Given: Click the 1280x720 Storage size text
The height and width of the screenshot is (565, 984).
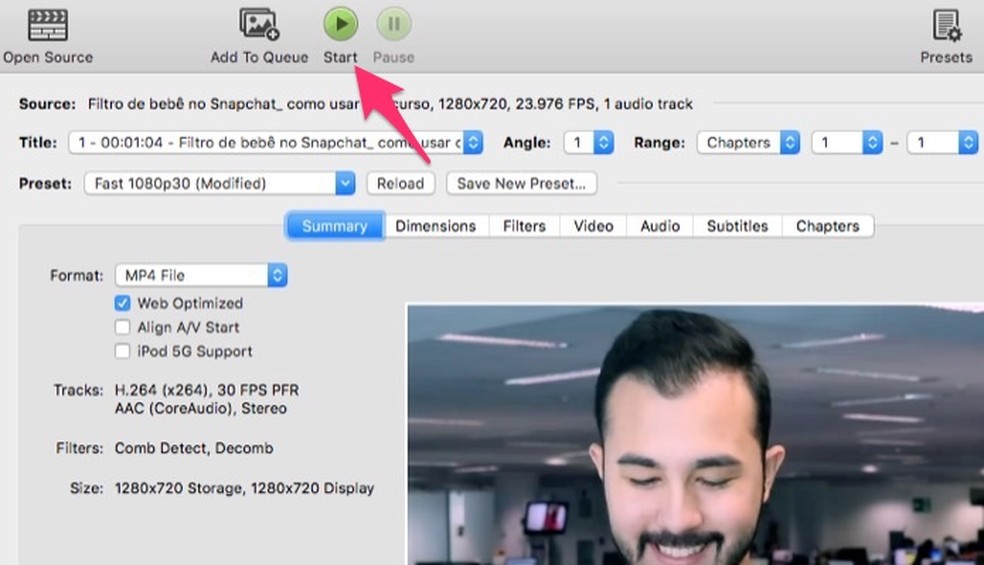Looking at the screenshot, I should point(179,488).
